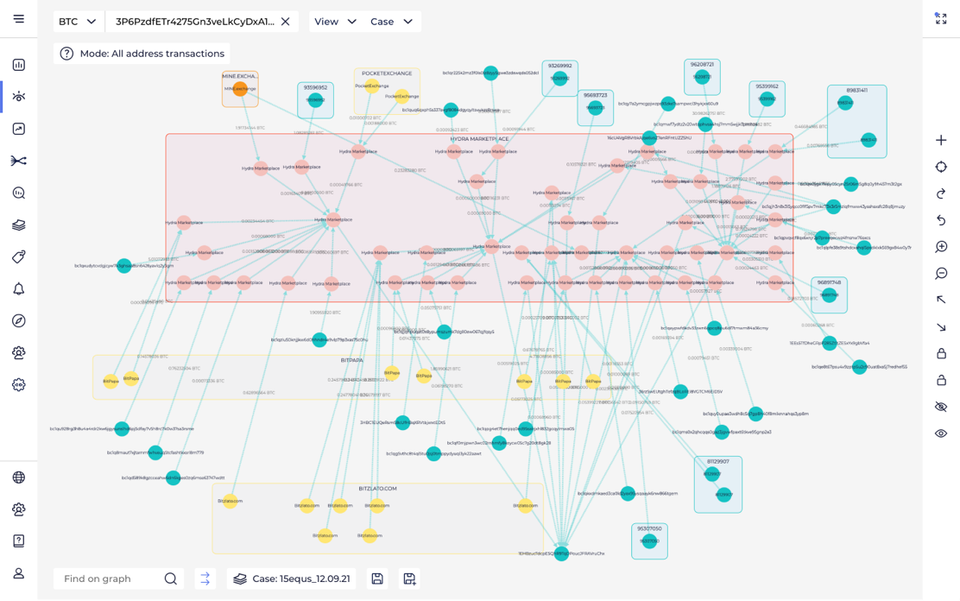Open Case: 15equs_12.09.21 button
The image size is (960, 601).
290,578
